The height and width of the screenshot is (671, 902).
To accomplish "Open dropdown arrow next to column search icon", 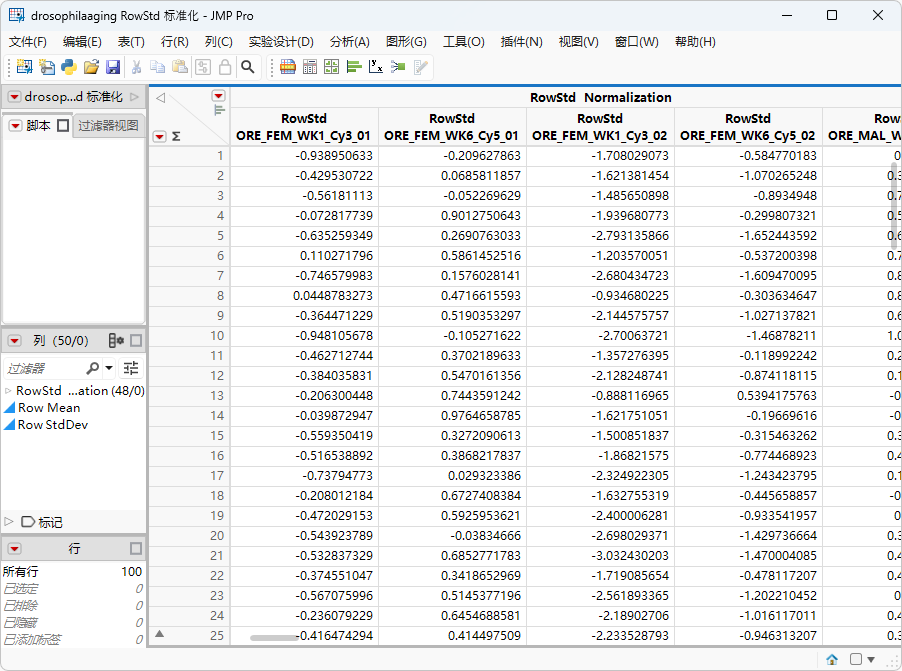I will tap(109, 368).
